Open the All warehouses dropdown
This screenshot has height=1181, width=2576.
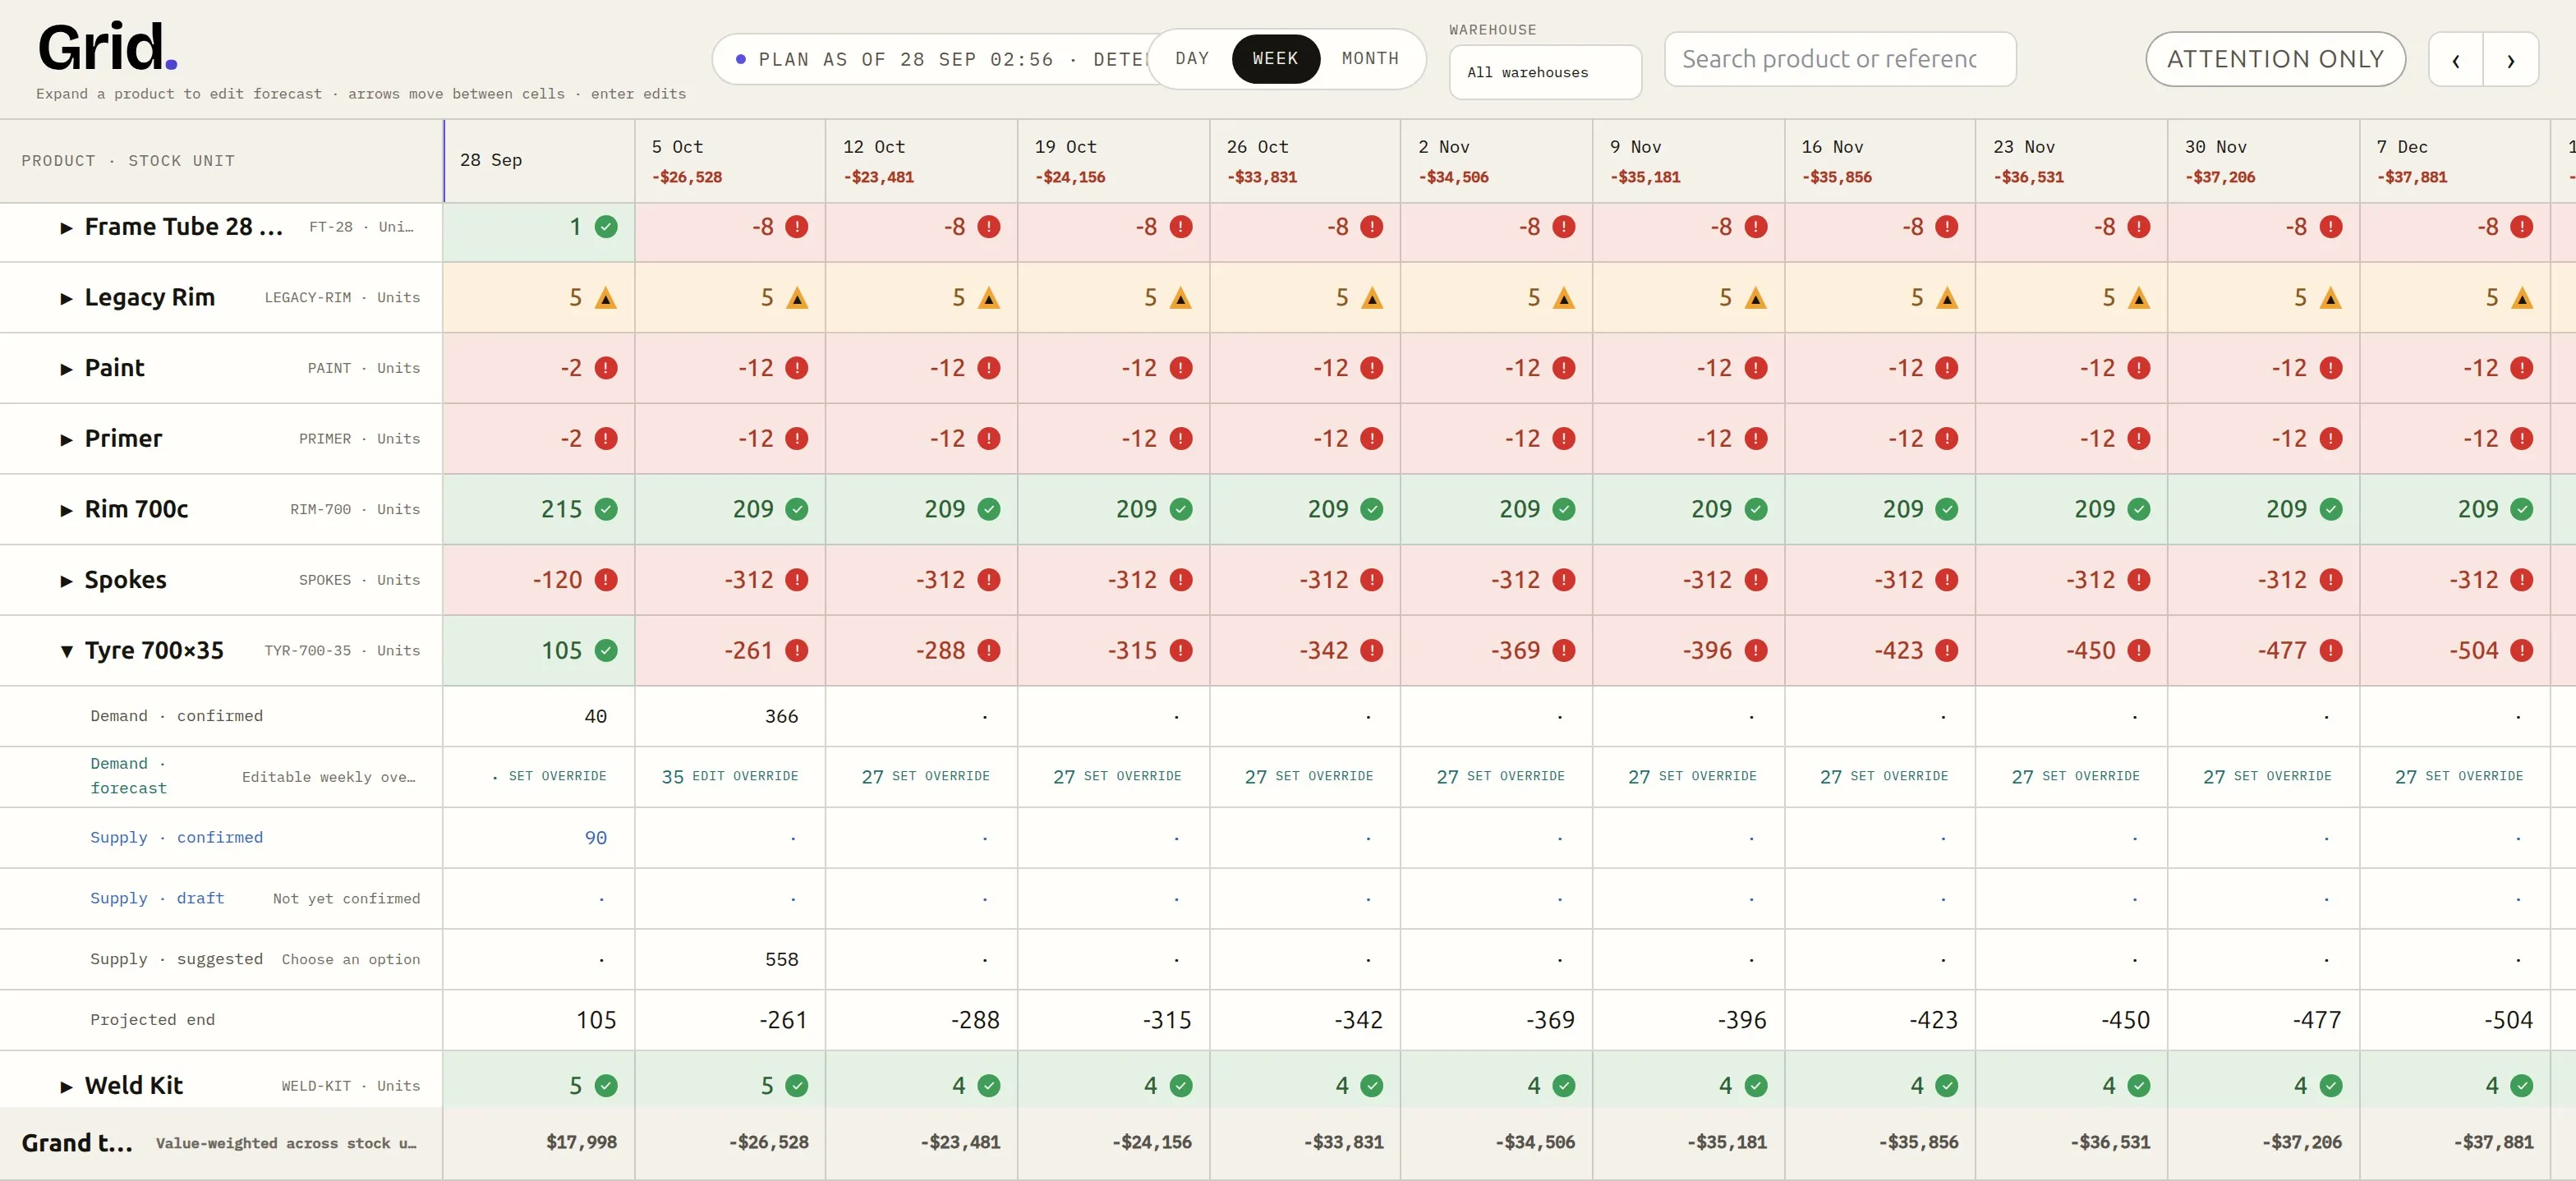coord(1545,72)
